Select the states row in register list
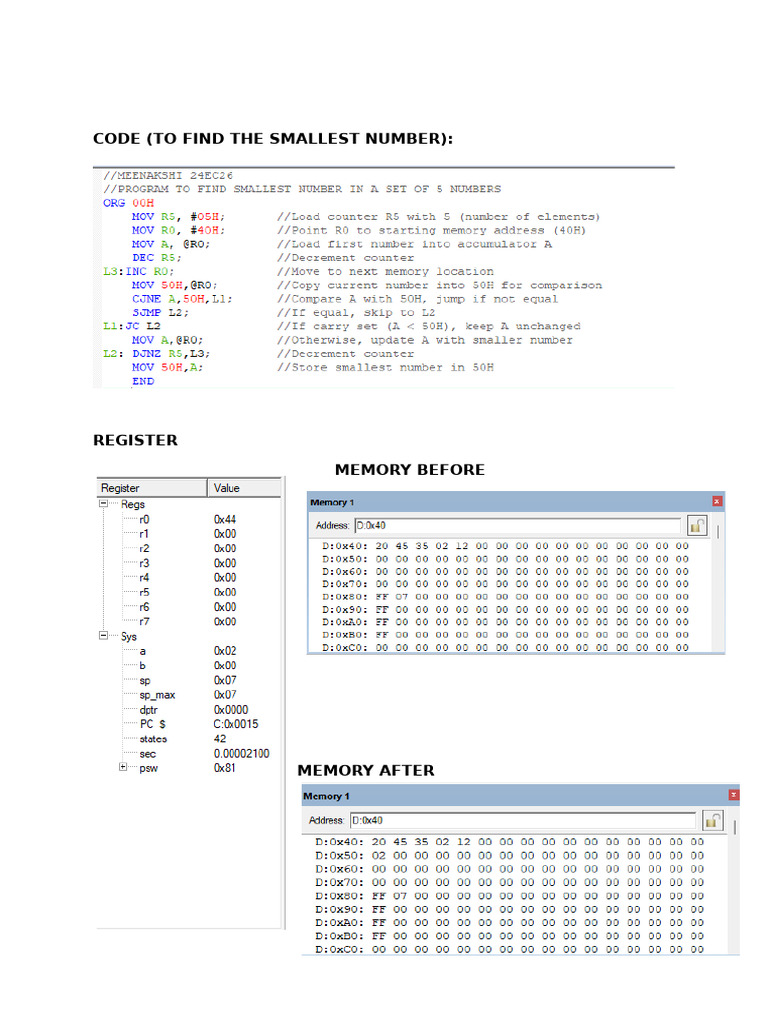 [x=189, y=739]
